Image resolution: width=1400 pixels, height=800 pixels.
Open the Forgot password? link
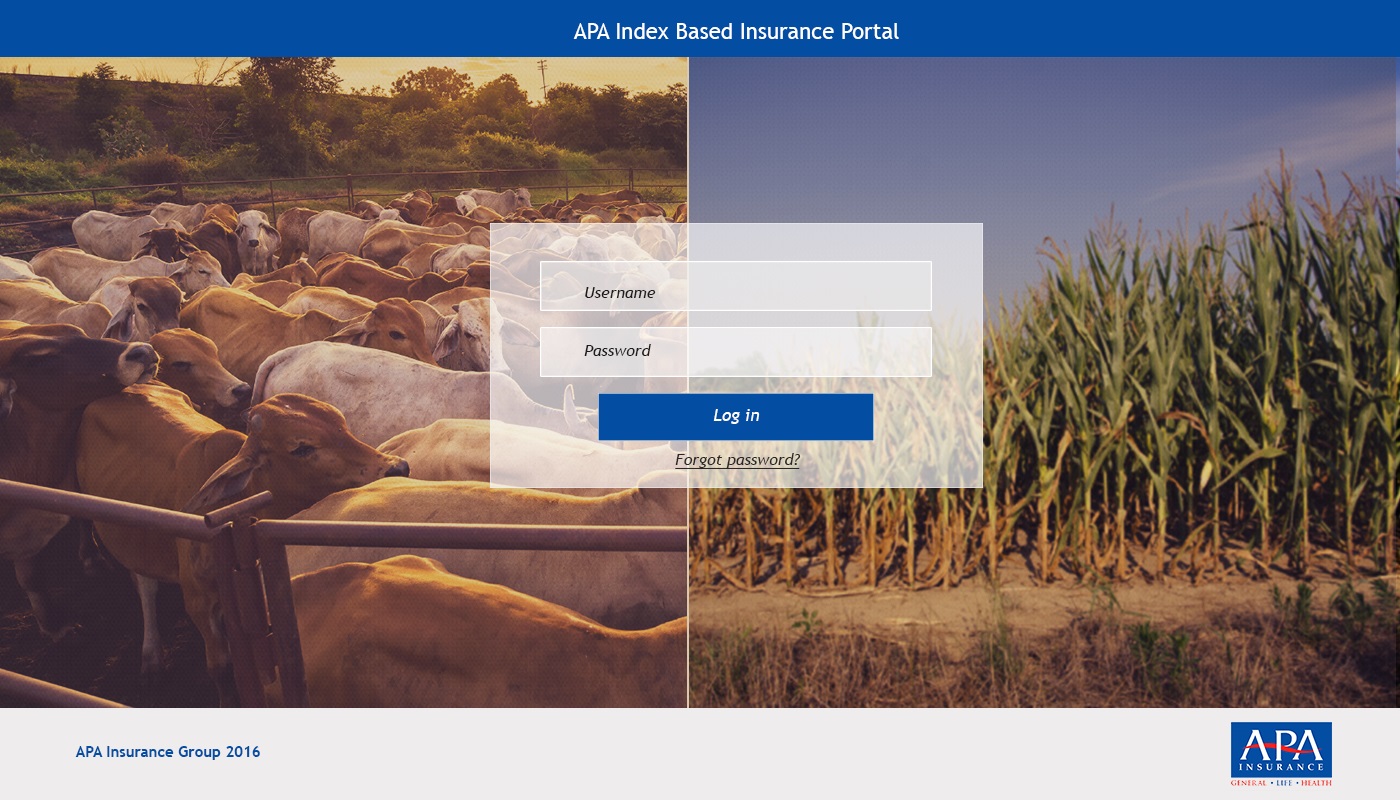(737, 460)
